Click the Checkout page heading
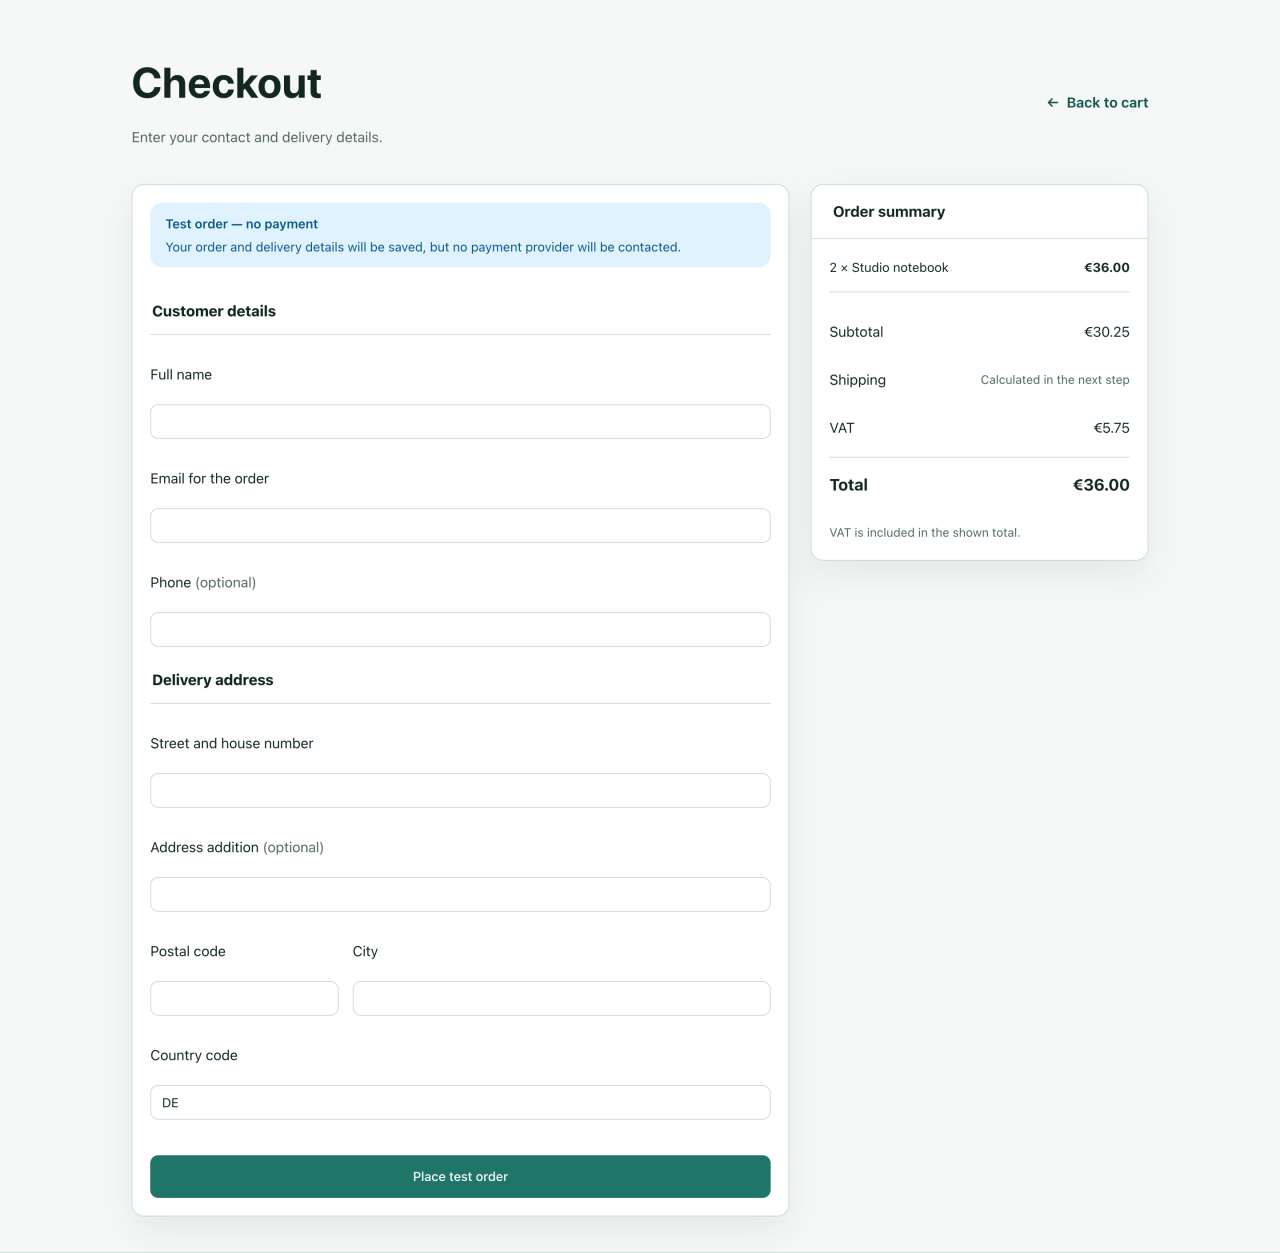This screenshot has height=1253, width=1280. coord(227,83)
